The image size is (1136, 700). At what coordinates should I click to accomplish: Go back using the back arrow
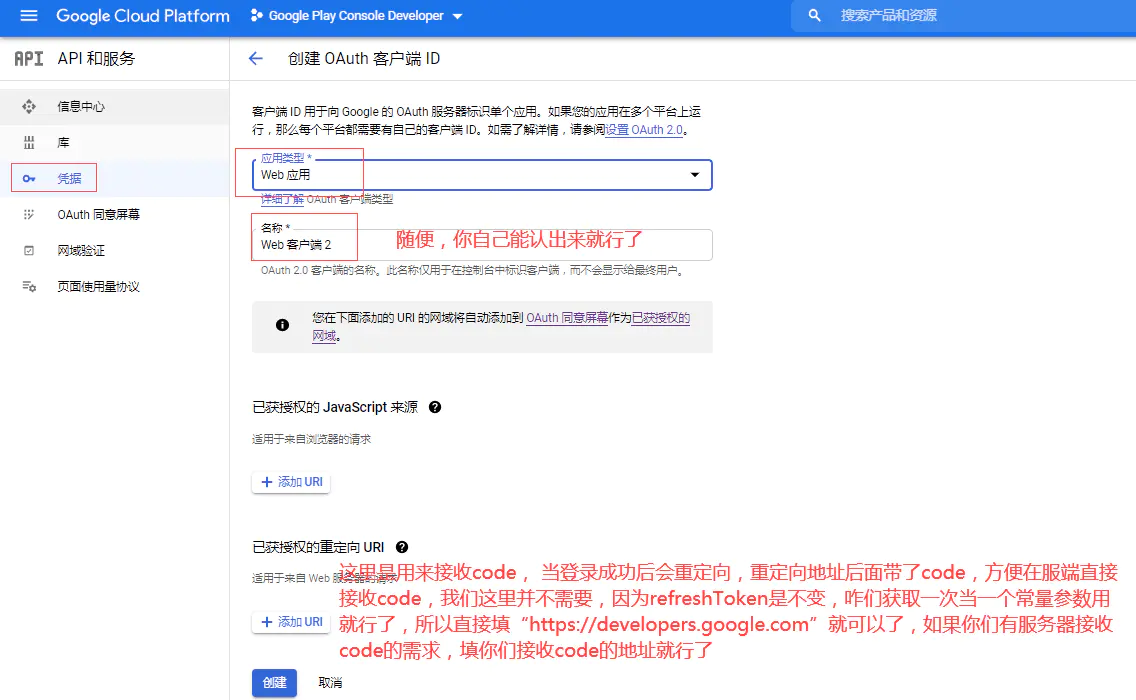[256, 59]
